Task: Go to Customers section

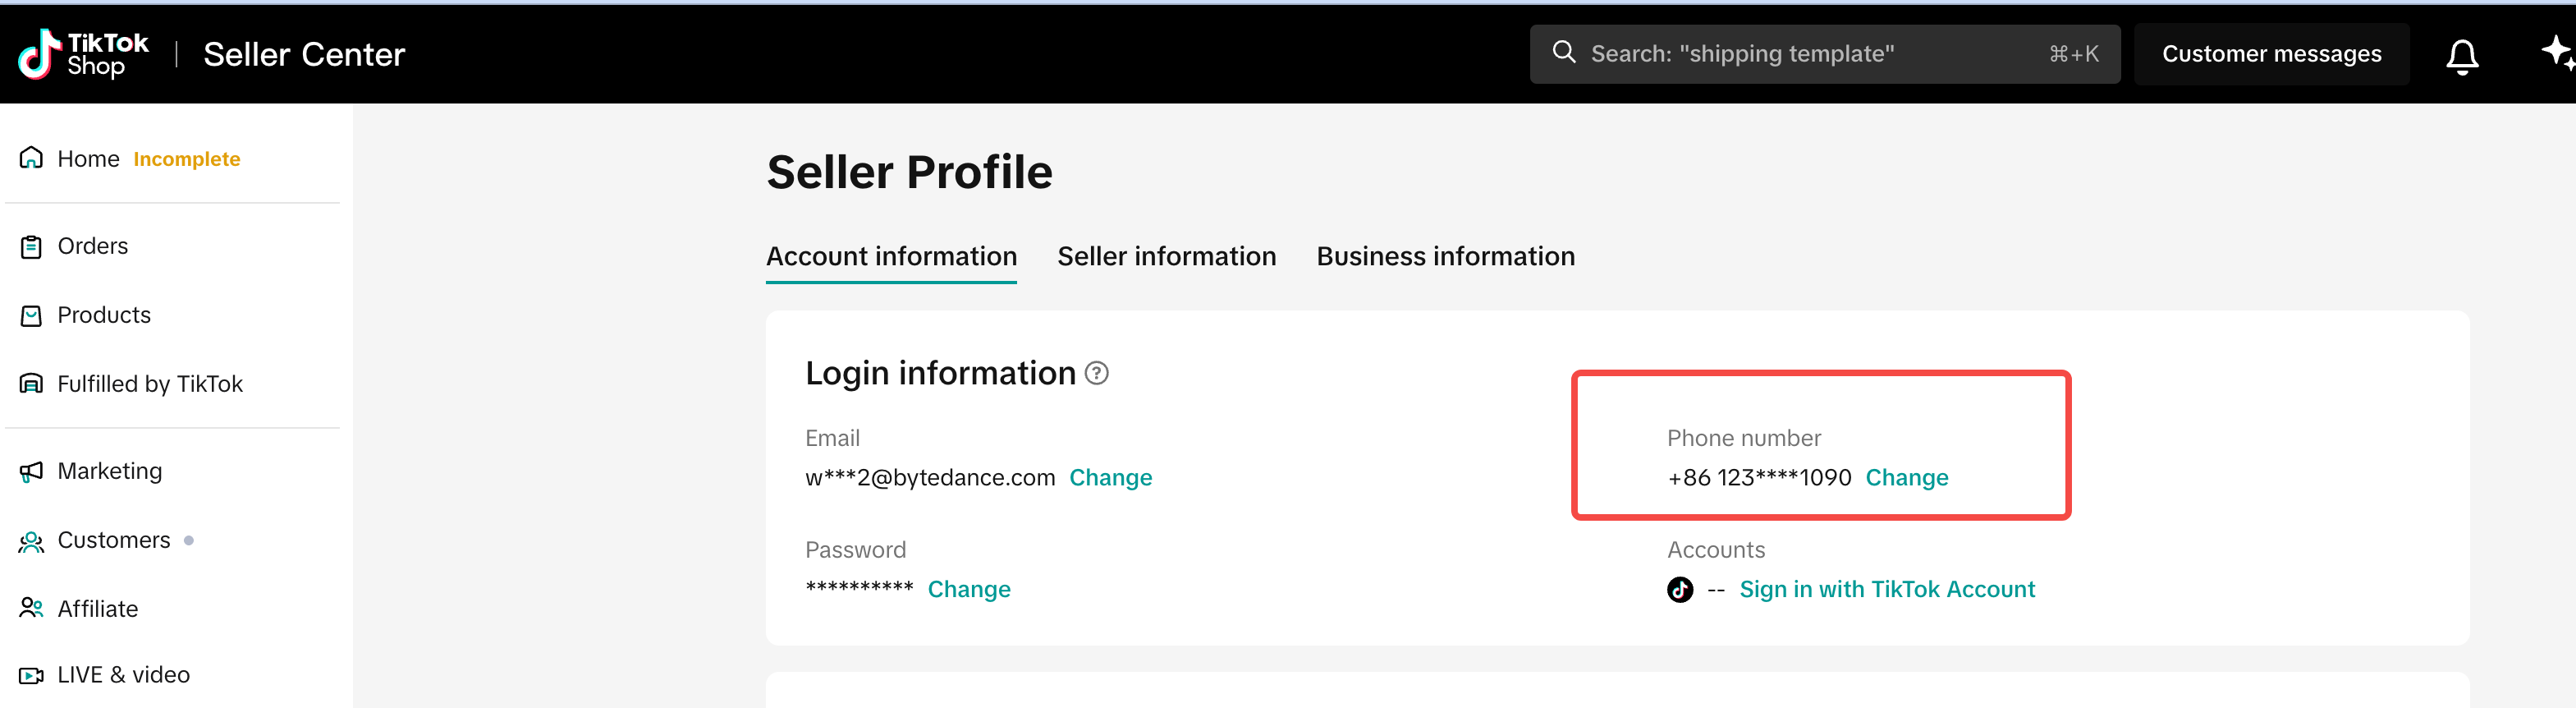Action: pos(113,540)
